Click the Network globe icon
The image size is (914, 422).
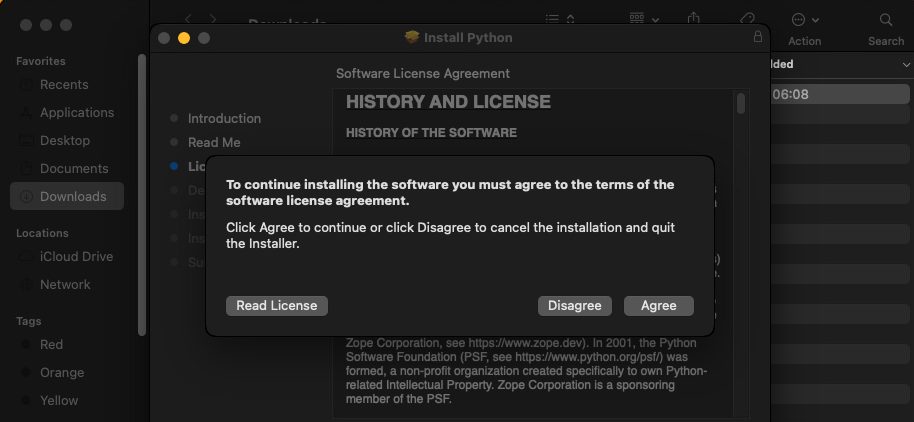coord(26,284)
